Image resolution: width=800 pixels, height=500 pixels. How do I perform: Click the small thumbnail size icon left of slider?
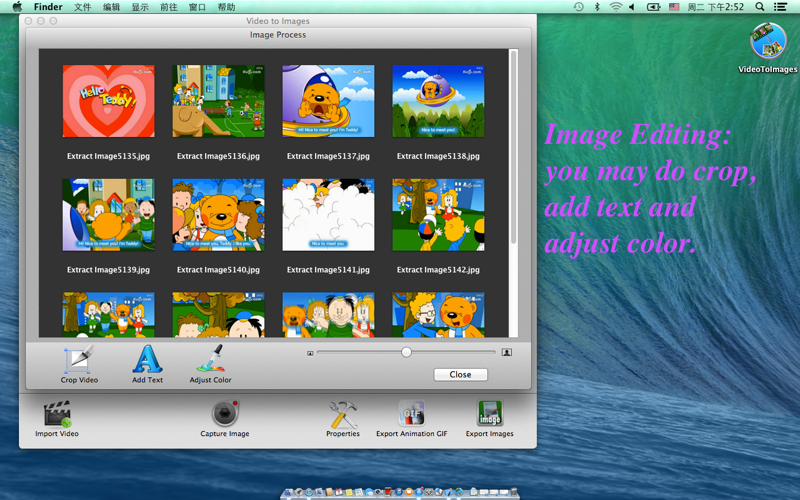310,353
